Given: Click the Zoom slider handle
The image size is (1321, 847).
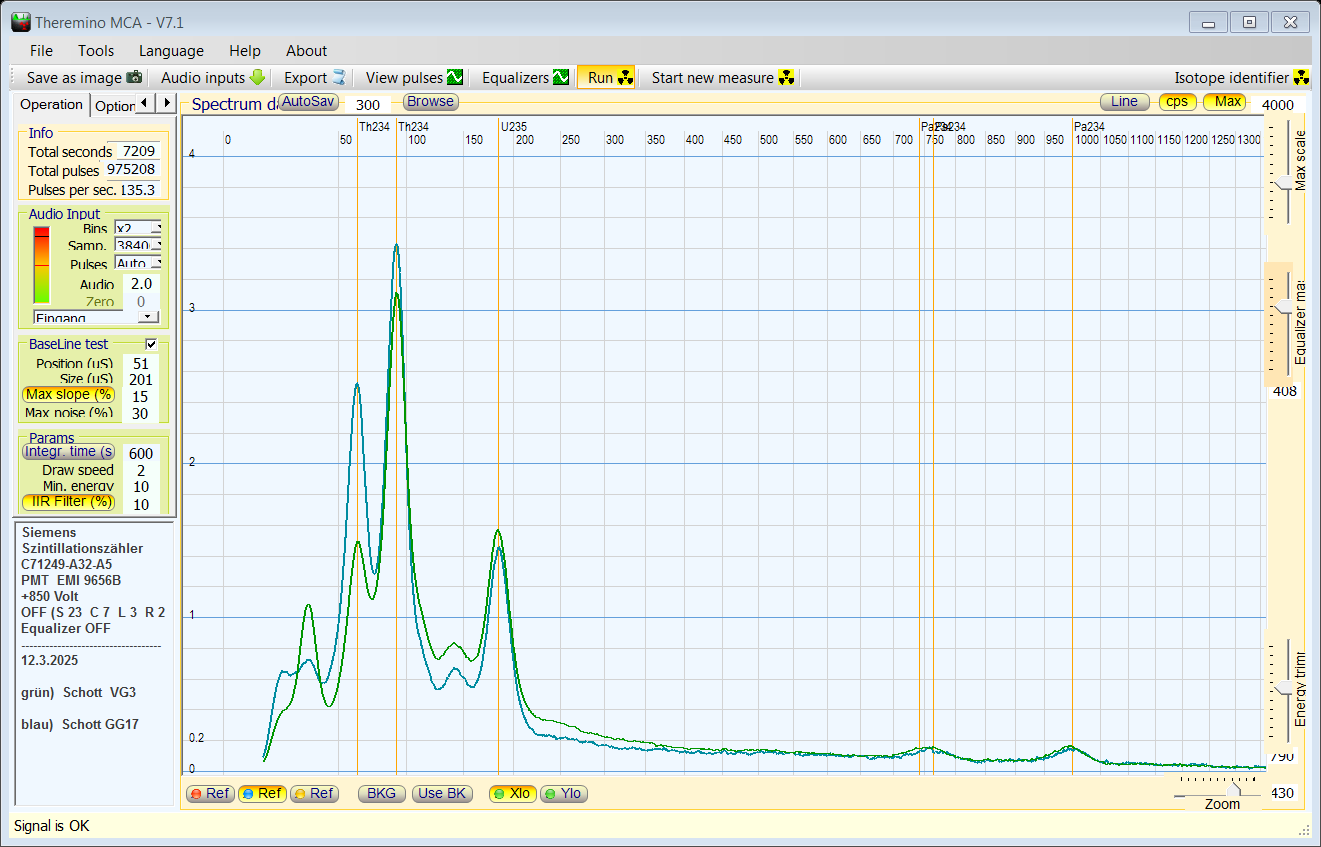Looking at the screenshot, I should pos(1234,789).
